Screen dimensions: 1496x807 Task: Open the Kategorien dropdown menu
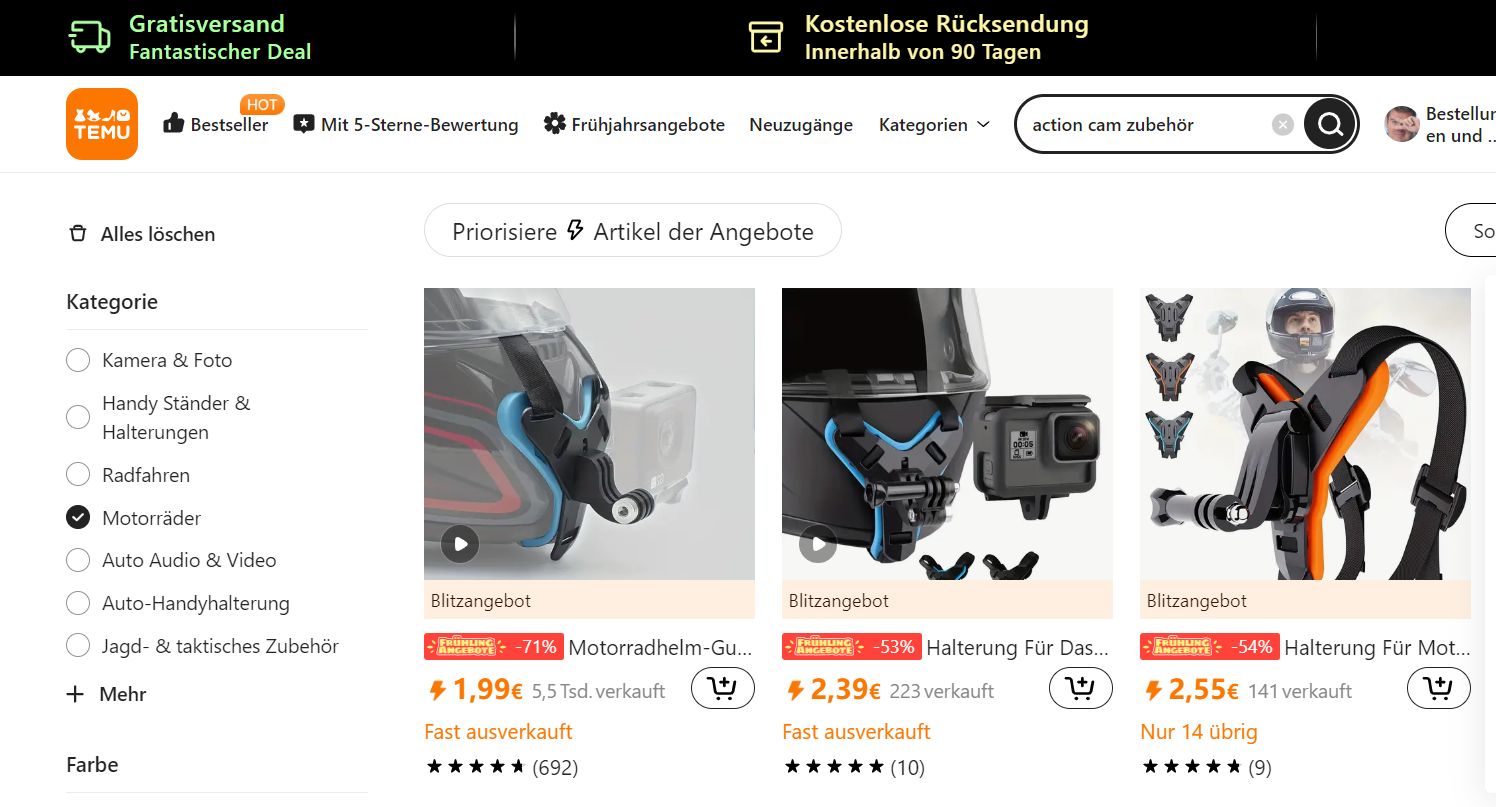pyautogui.click(x=934, y=124)
